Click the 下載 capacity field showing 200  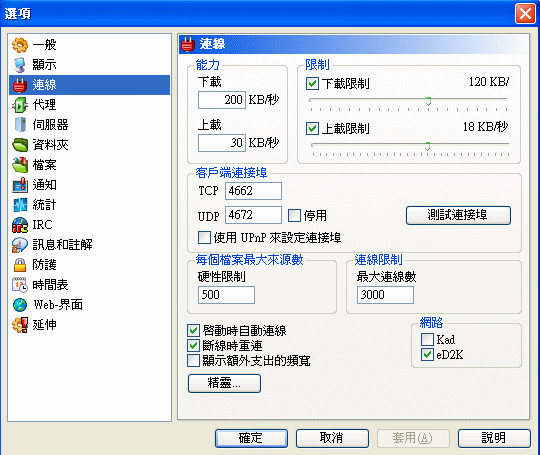(x=222, y=100)
